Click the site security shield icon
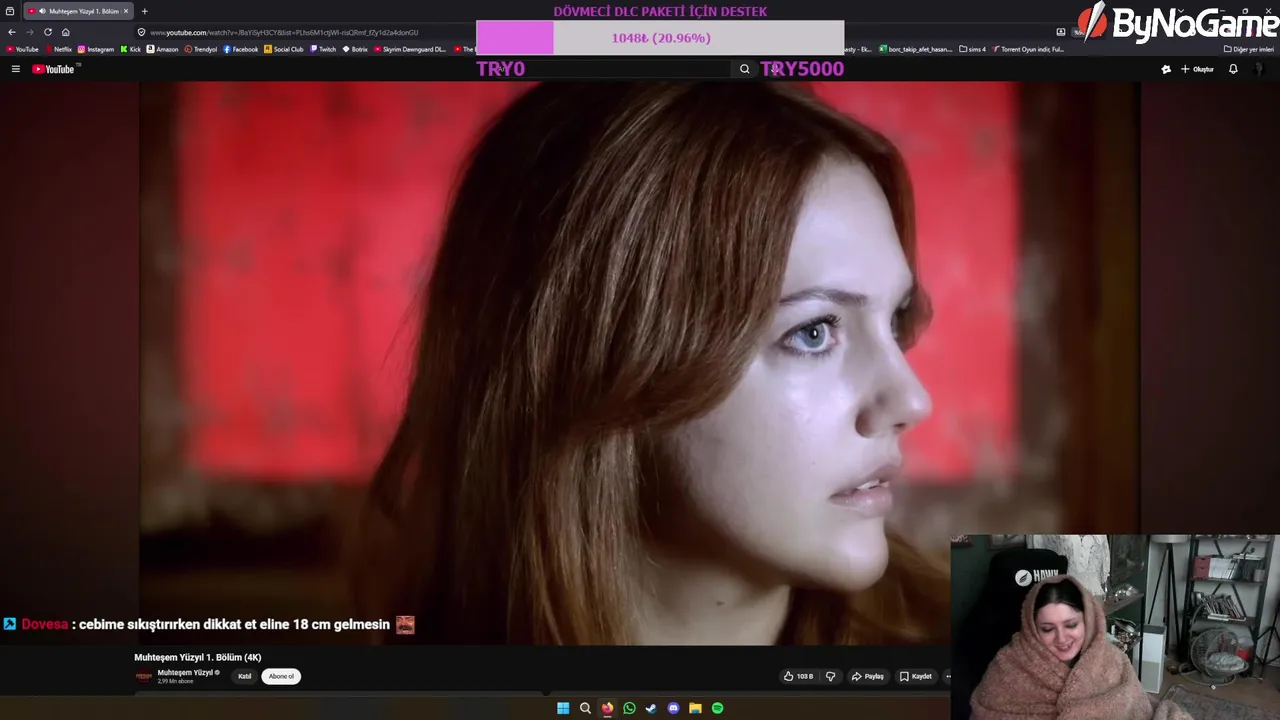1280x720 pixels. coord(142,32)
